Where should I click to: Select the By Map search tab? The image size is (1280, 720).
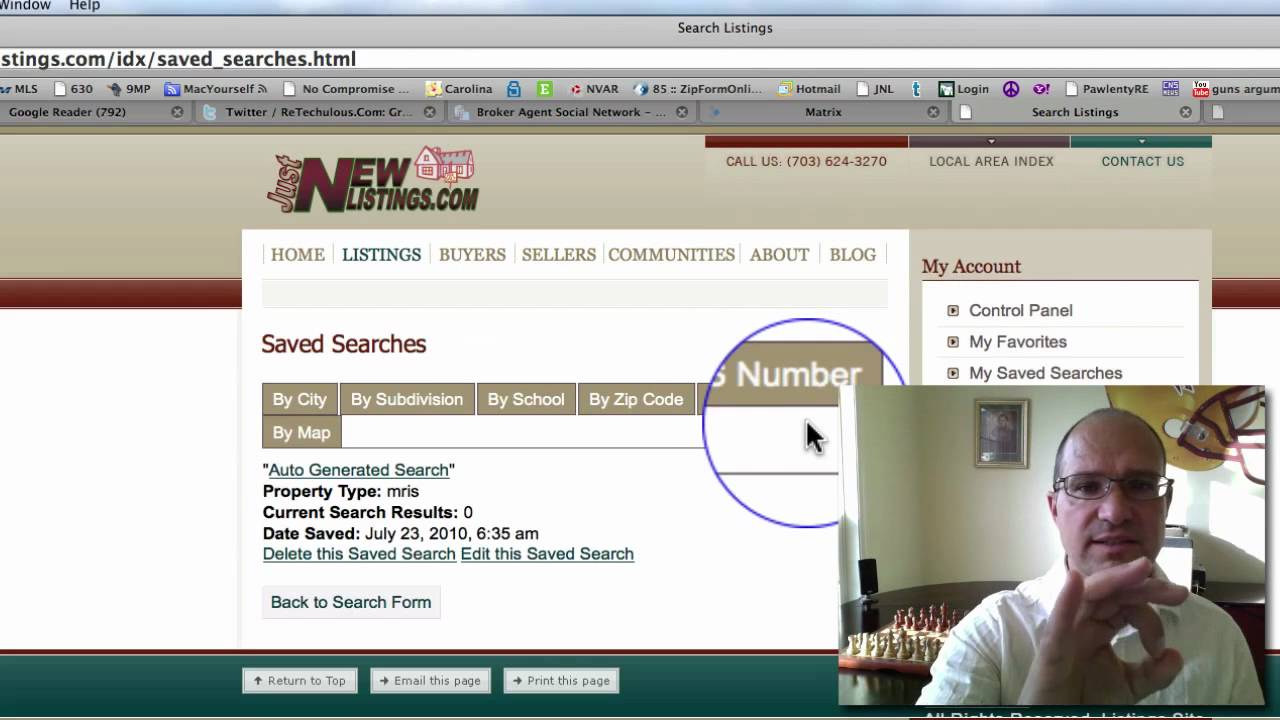click(x=301, y=433)
